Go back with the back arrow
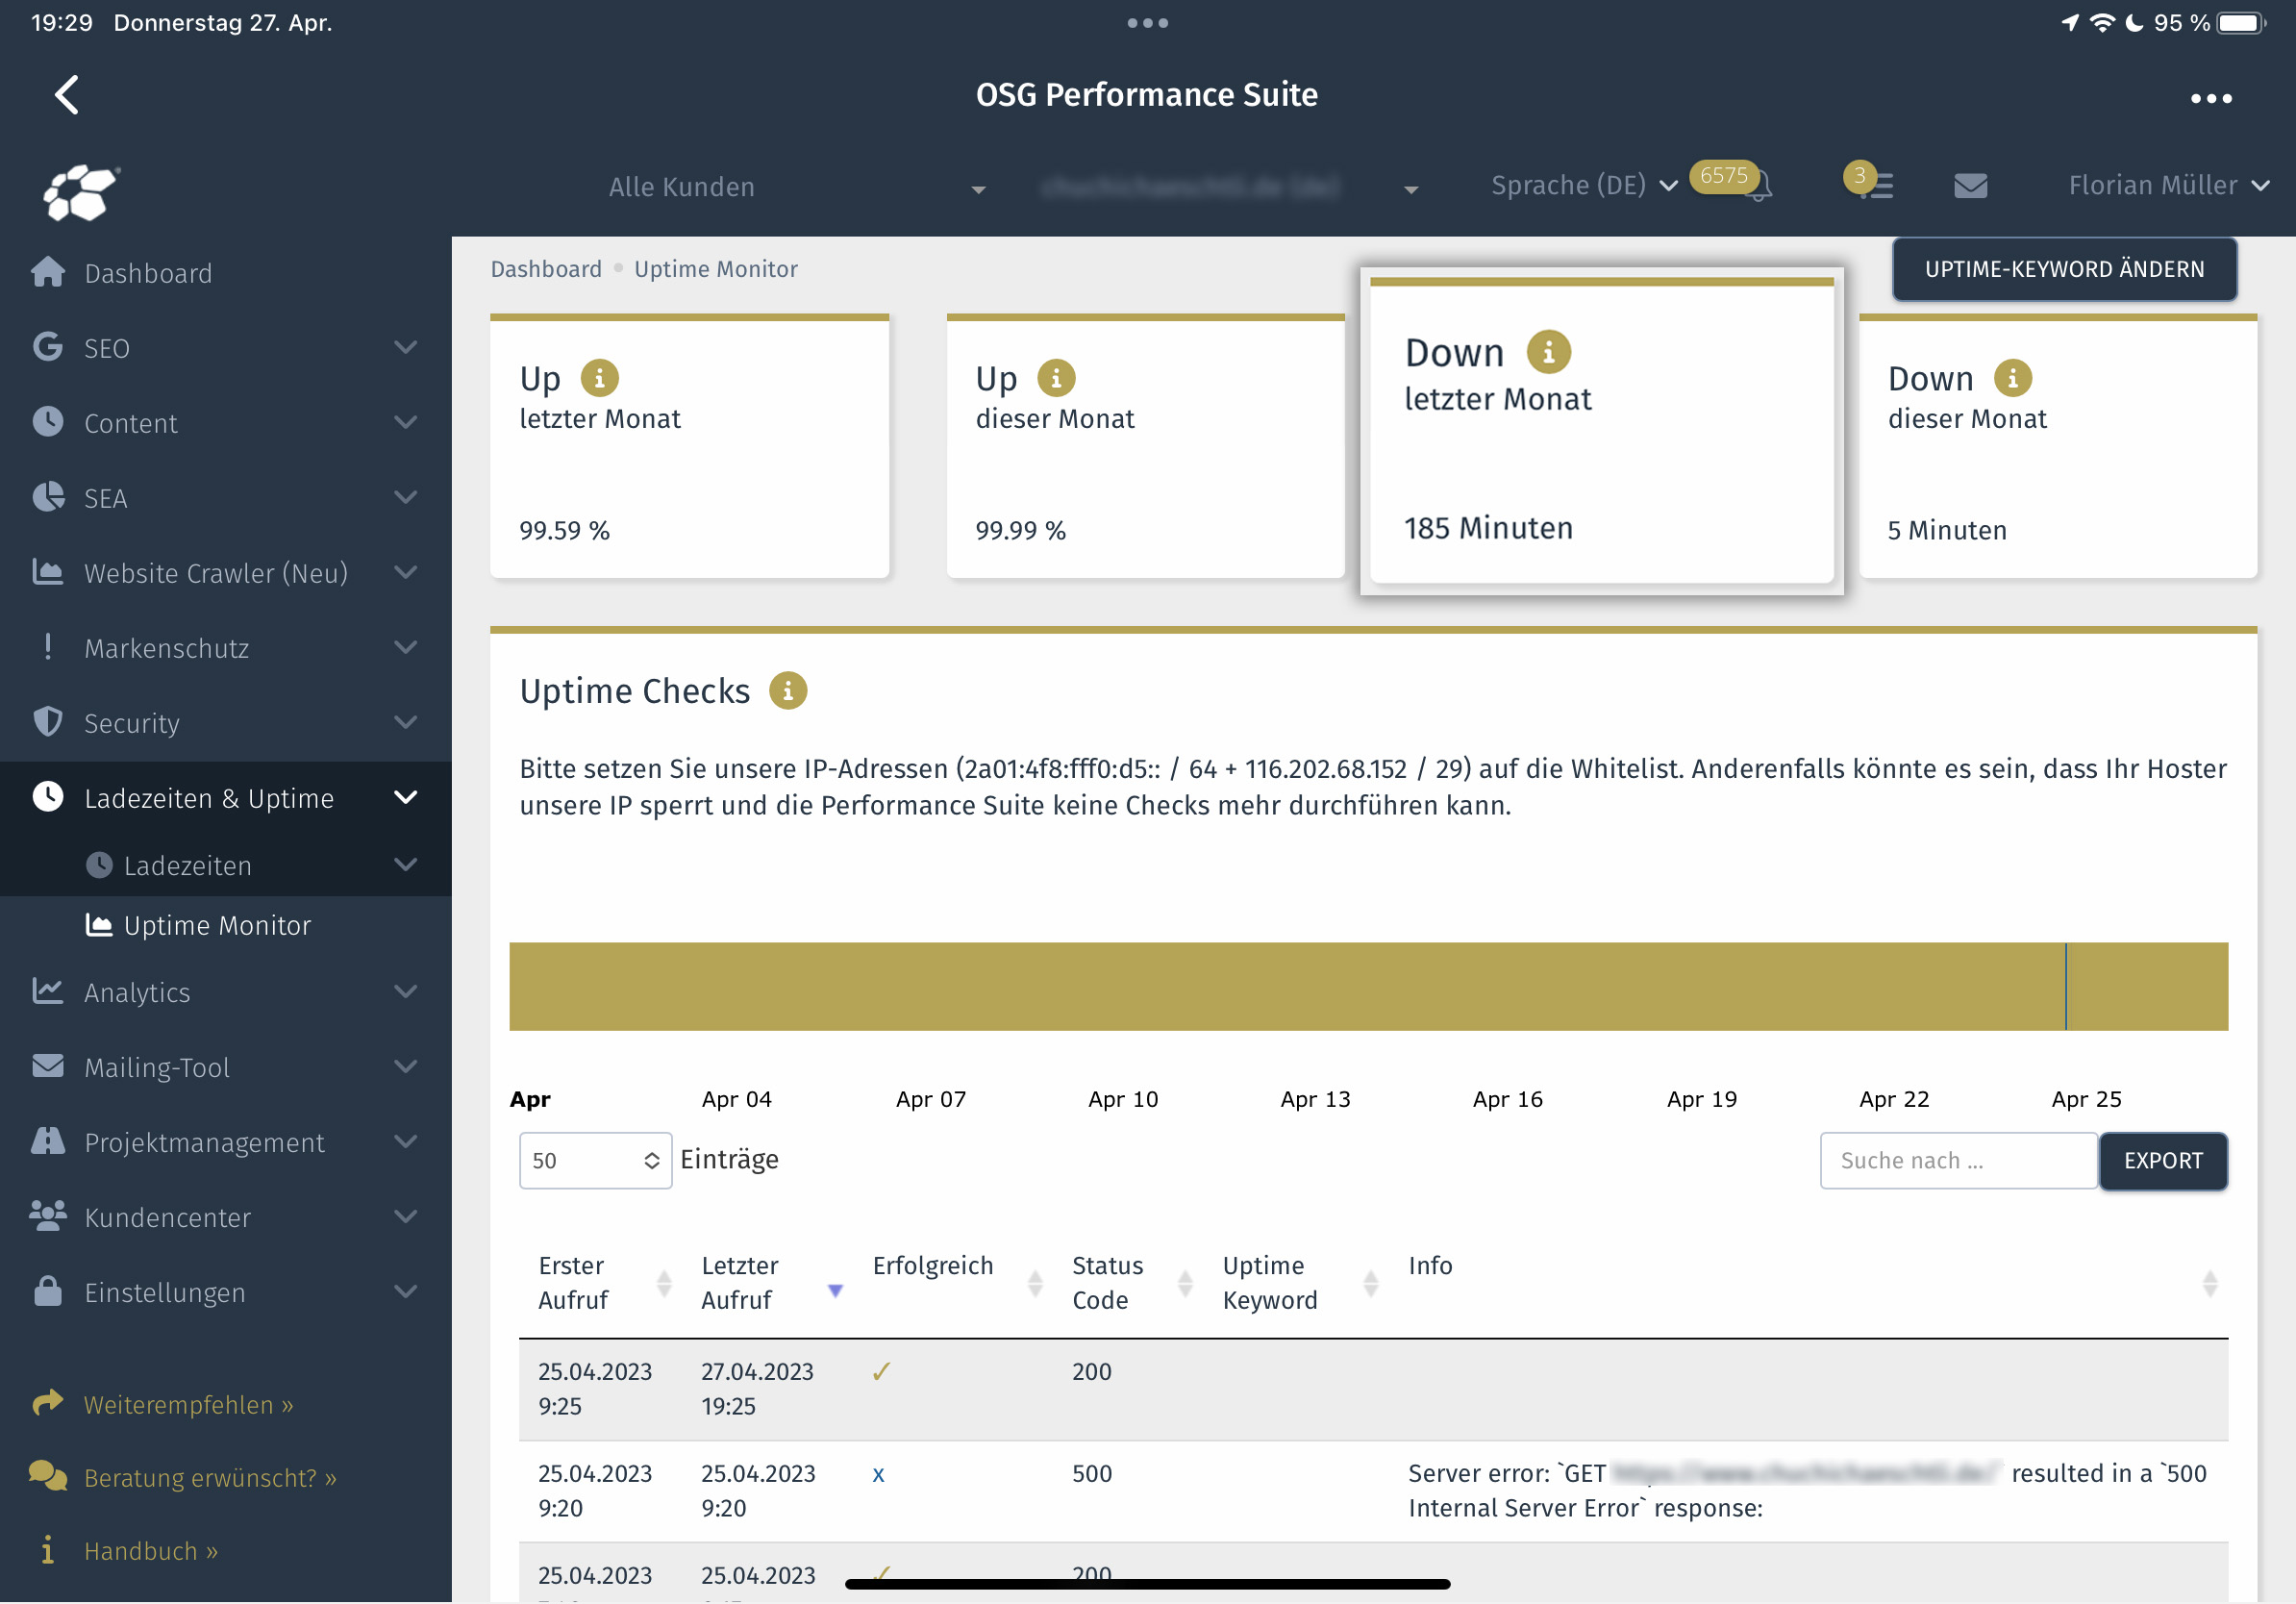The height and width of the screenshot is (1604, 2296). click(x=67, y=96)
